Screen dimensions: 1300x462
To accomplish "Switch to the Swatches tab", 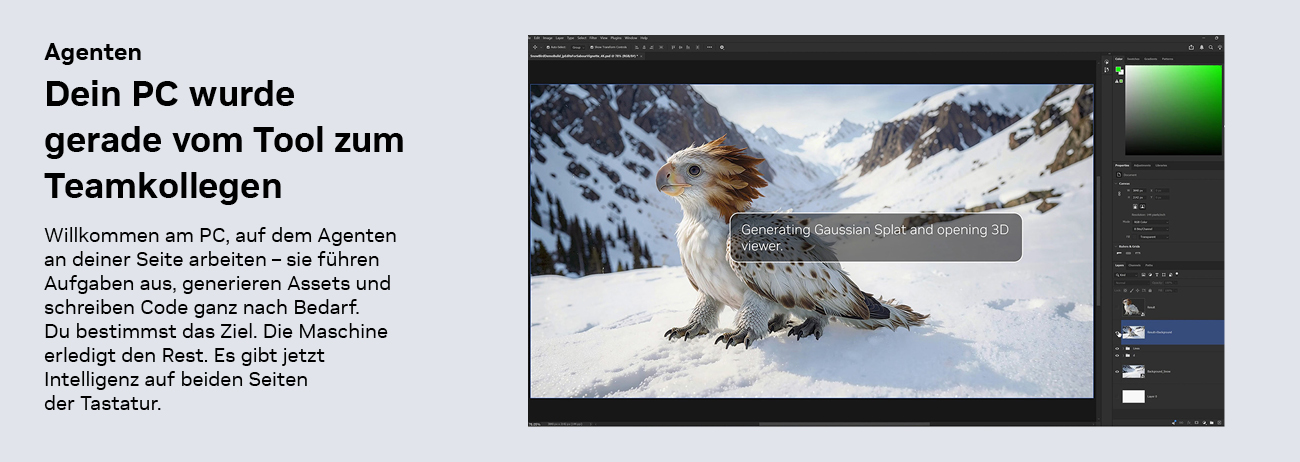I will point(1133,59).
